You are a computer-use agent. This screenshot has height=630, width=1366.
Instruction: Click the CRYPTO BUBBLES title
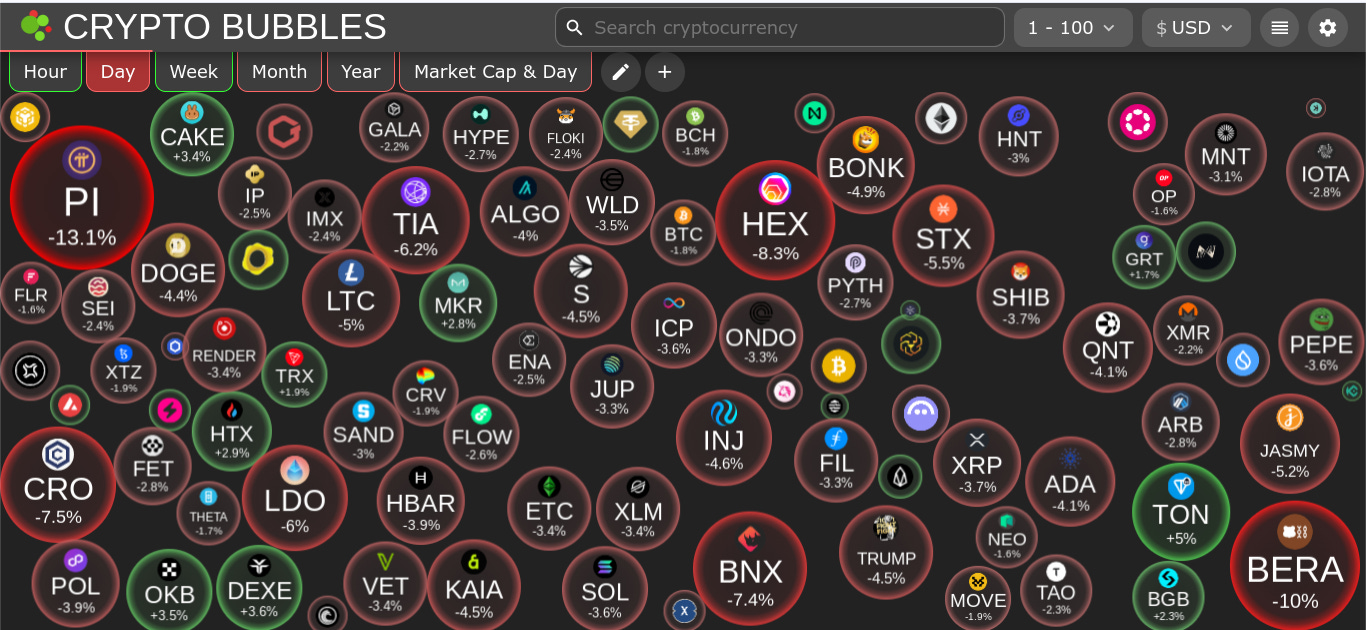[x=225, y=27]
